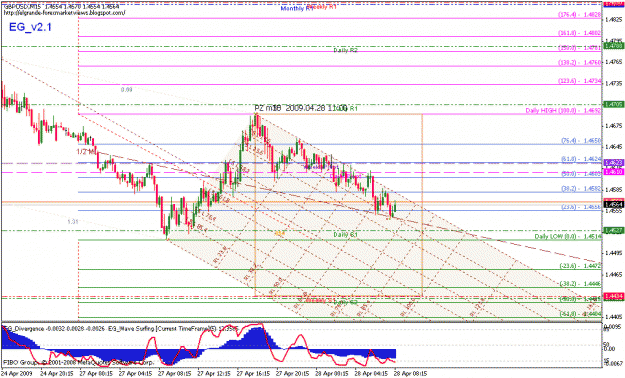Click 1.4735 on the price scale
Screen dimensions: 625x378
(x=614, y=83)
